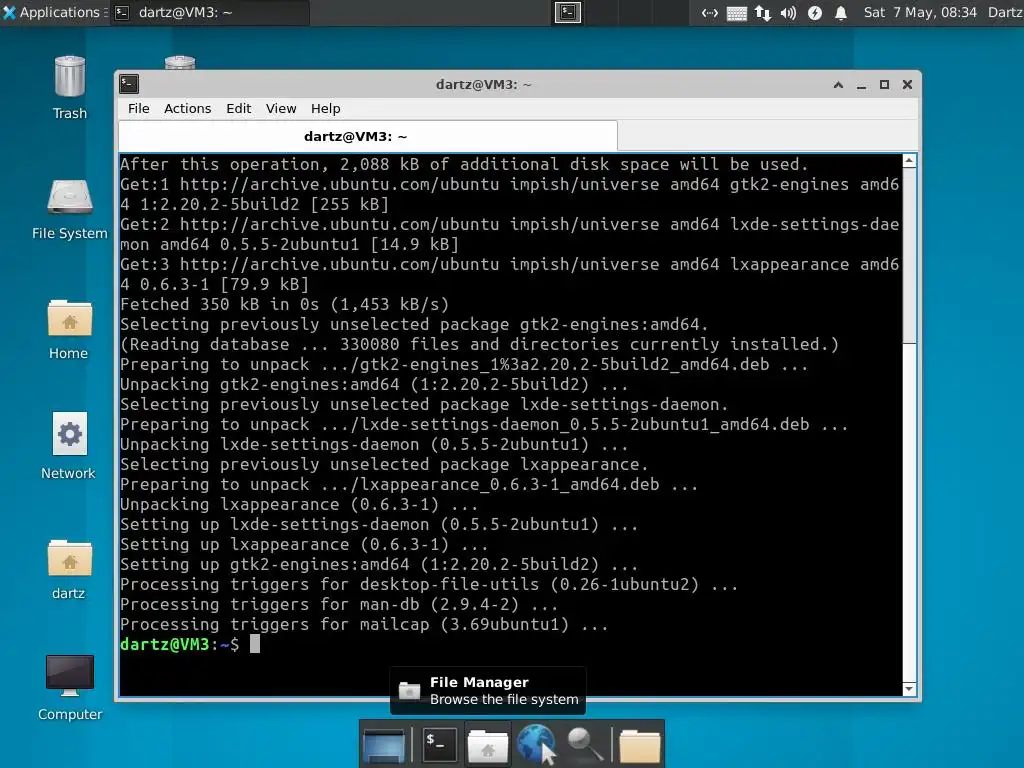Open the View menu in the terminal
Screen dimensions: 1024x768
281,108
